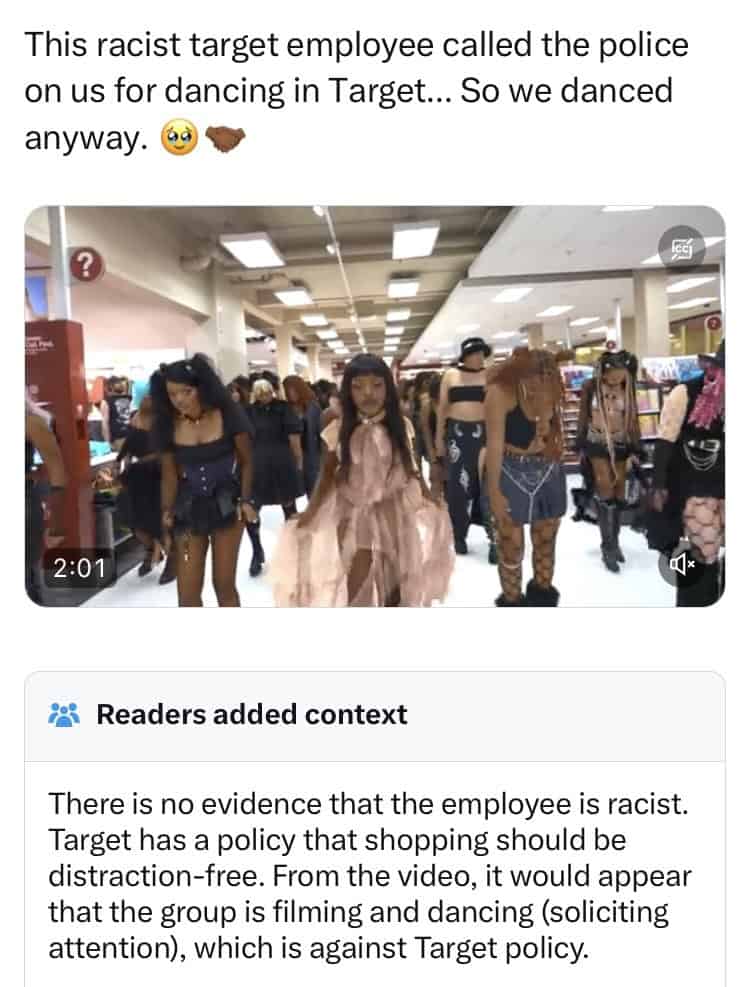
Task: Play the Target dancing video thumbnail
Action: point(375,406)
